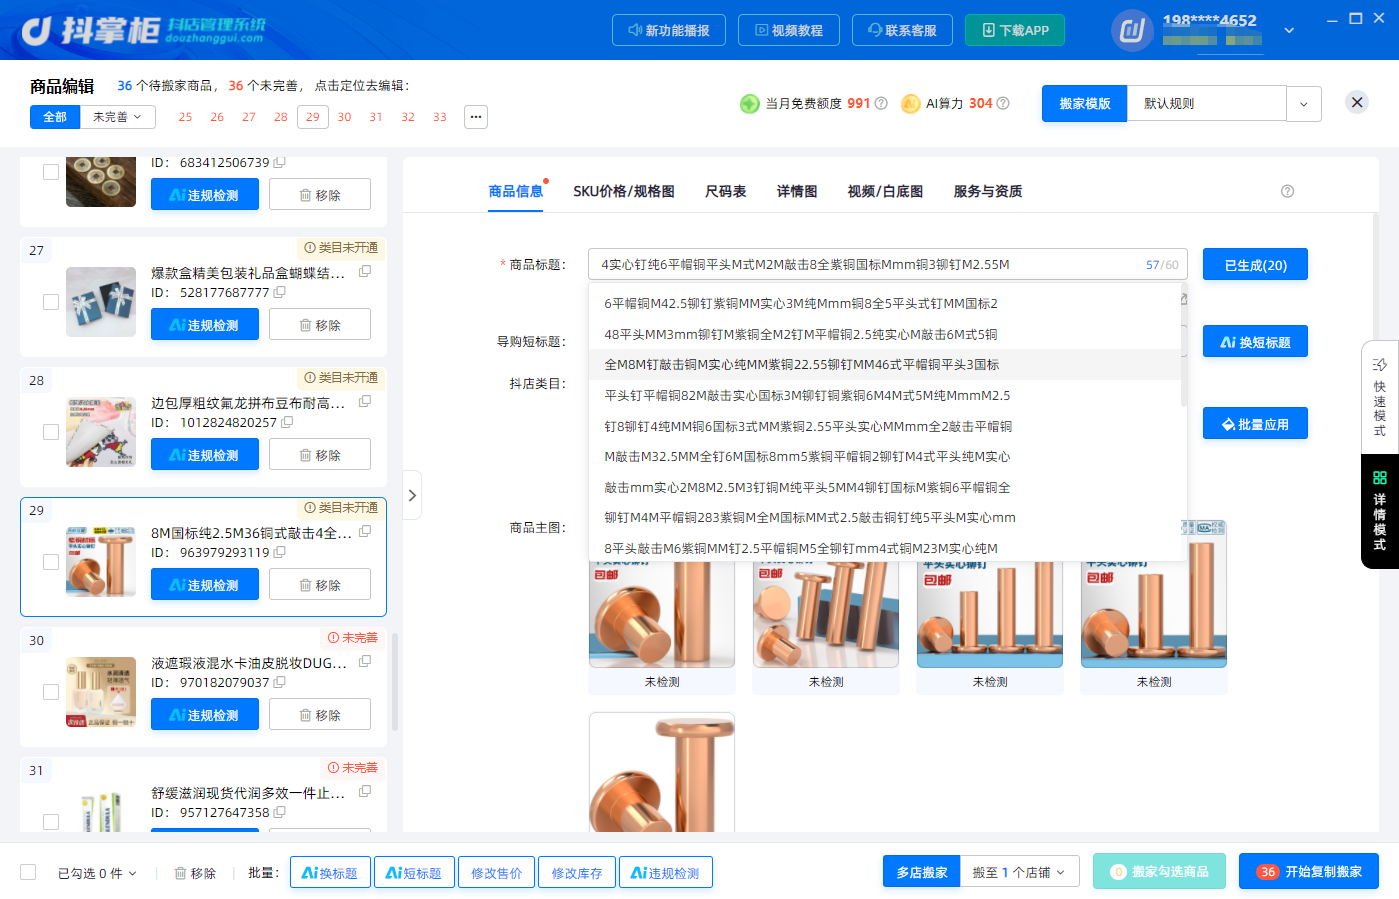Open 新功能播报 announcements
1399x899 pixels.
click(668, 30)
